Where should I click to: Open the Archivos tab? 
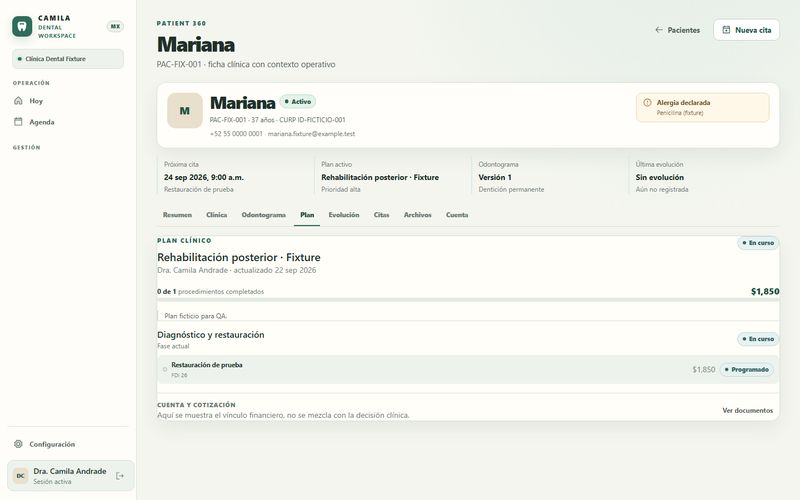(417, 215)
